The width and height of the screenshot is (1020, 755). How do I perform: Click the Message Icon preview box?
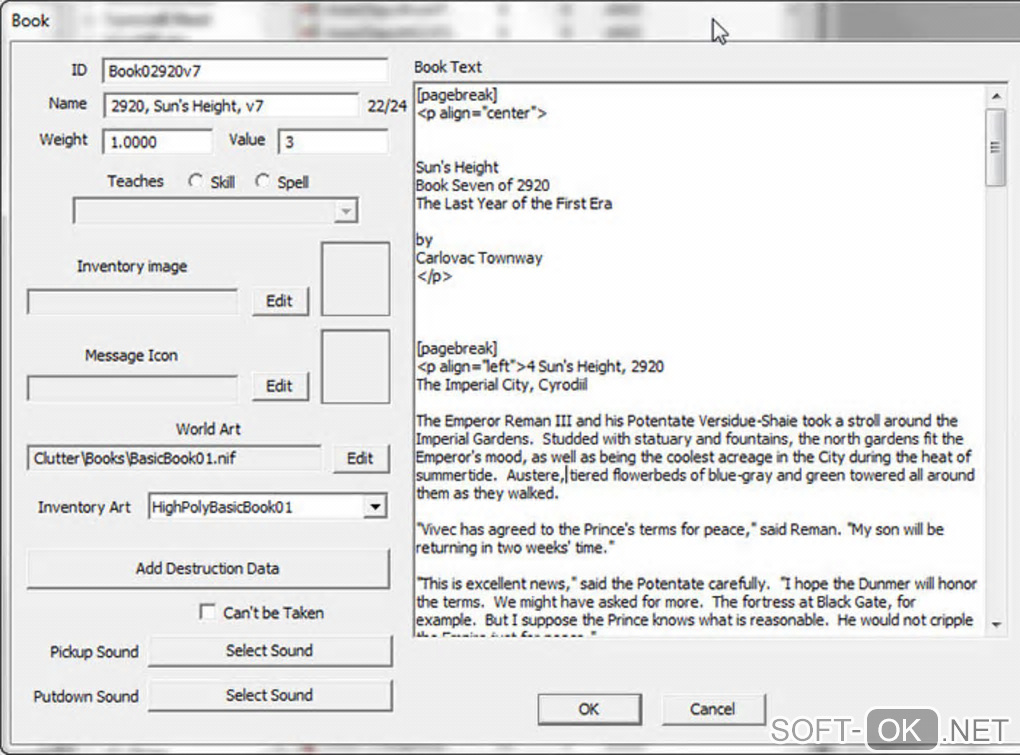(x=355, y=367)
